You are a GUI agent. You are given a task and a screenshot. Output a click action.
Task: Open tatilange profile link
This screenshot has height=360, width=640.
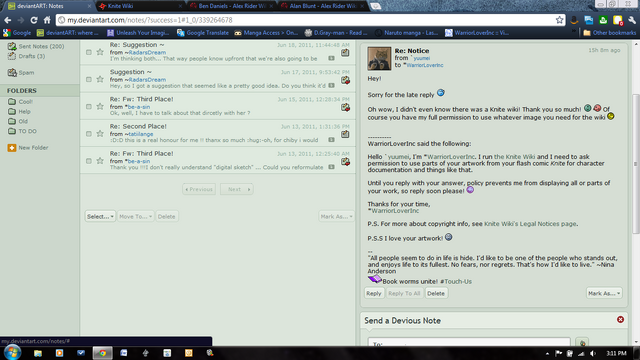click(x=141, y=134)
